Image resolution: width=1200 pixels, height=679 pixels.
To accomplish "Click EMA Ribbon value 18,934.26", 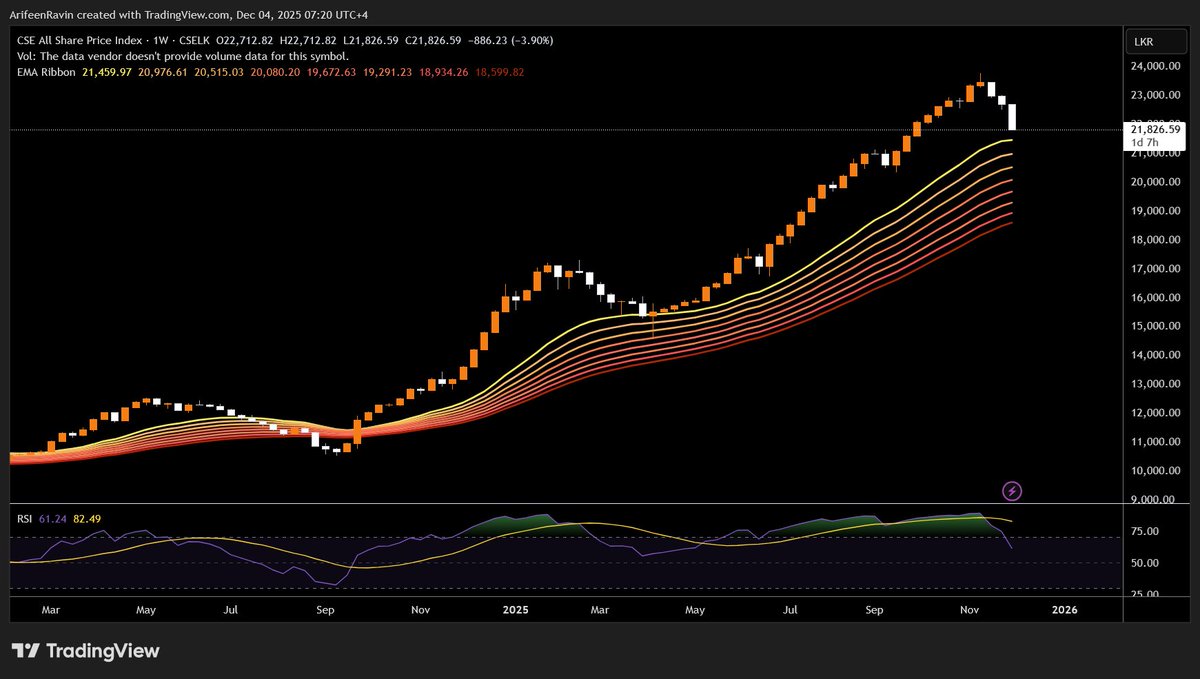I will tap(444, 72).
